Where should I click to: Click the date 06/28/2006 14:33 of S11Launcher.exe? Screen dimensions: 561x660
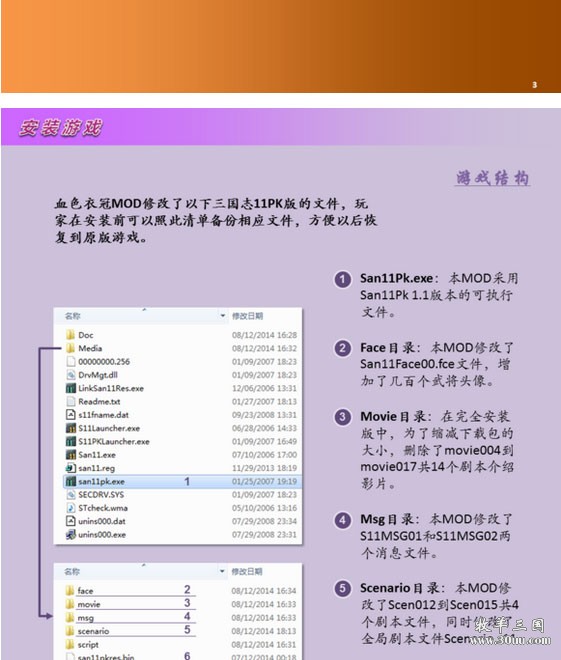pyautogui.click(x=264, y=428)
